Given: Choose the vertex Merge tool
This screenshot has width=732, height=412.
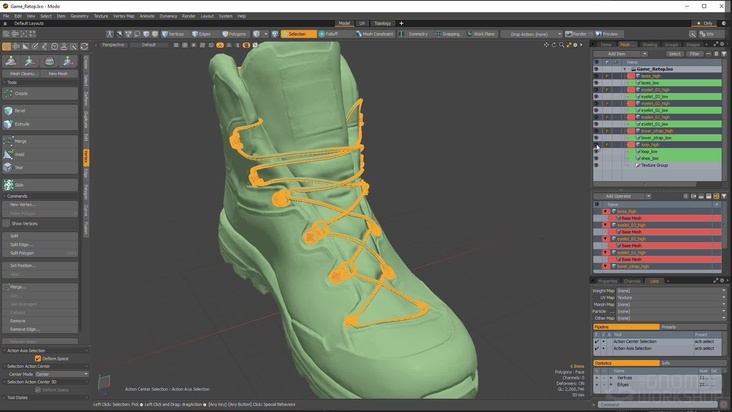Looking at the screenshot, I should coord(40,141).
